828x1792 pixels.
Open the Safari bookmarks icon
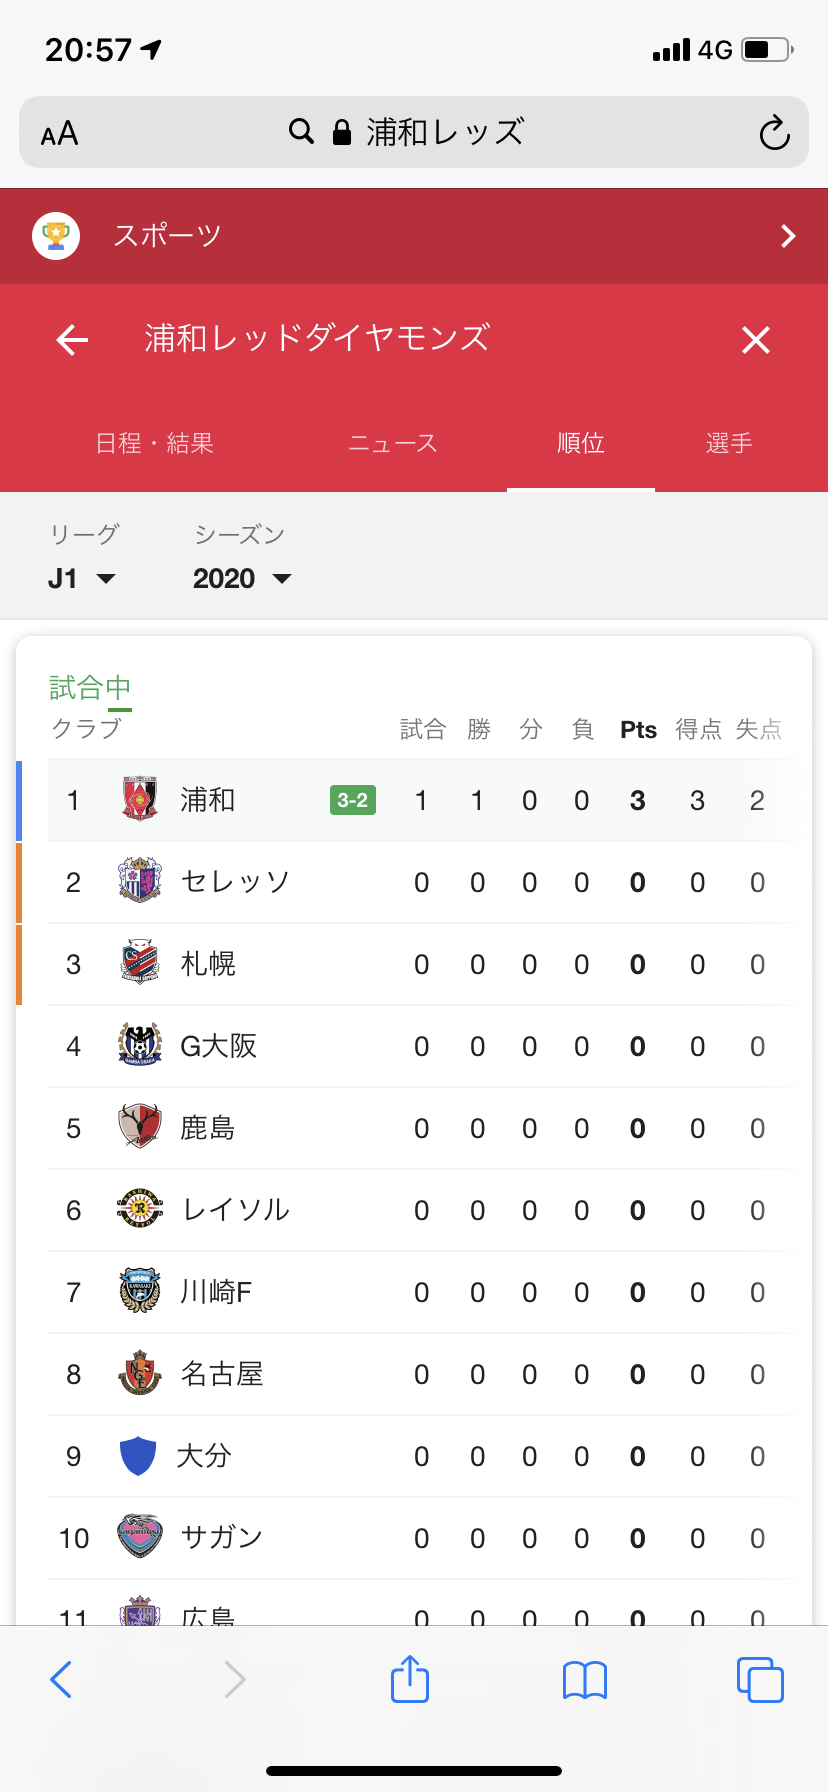click(x=585, y=1680)
